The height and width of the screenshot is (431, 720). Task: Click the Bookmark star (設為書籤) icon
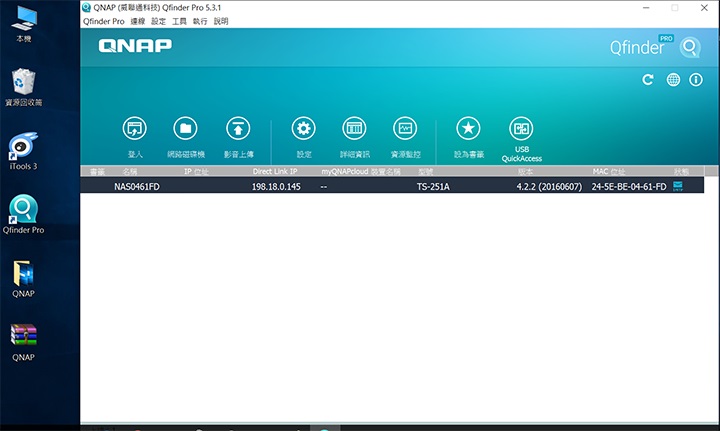(x=468, y=129)
